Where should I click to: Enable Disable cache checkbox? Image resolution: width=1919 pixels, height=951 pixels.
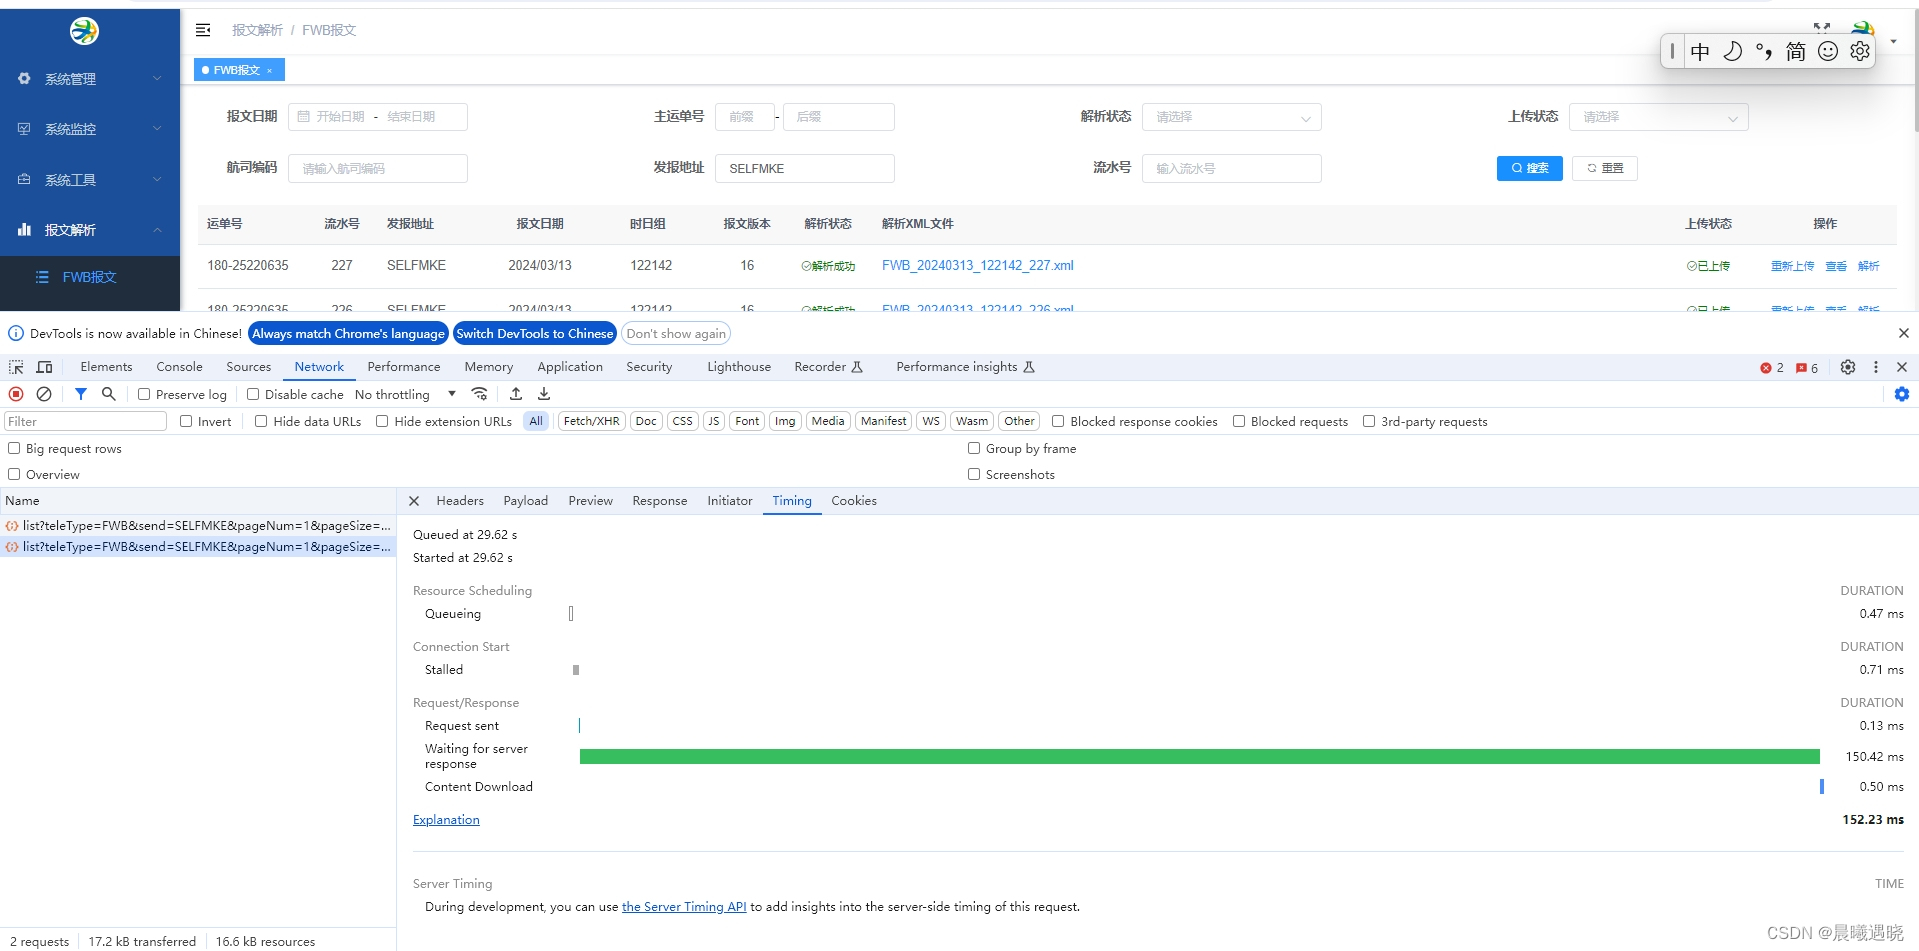[253, 394]
